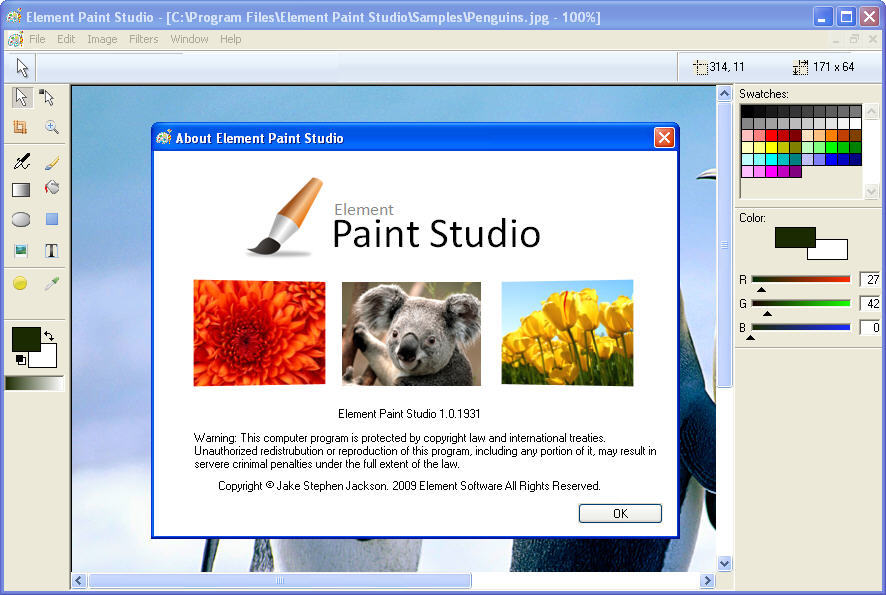Open the Image menu

(x=102, y=39)
